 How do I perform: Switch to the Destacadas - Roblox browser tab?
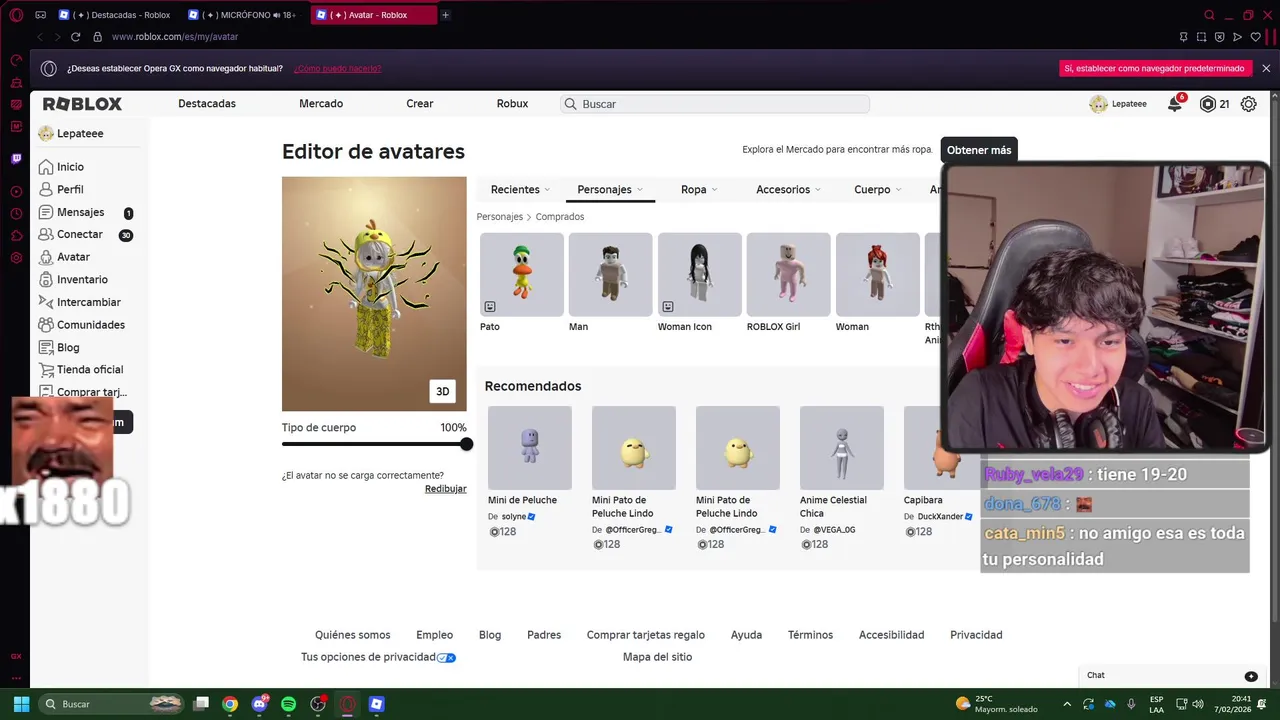click(x=116, y=15)
